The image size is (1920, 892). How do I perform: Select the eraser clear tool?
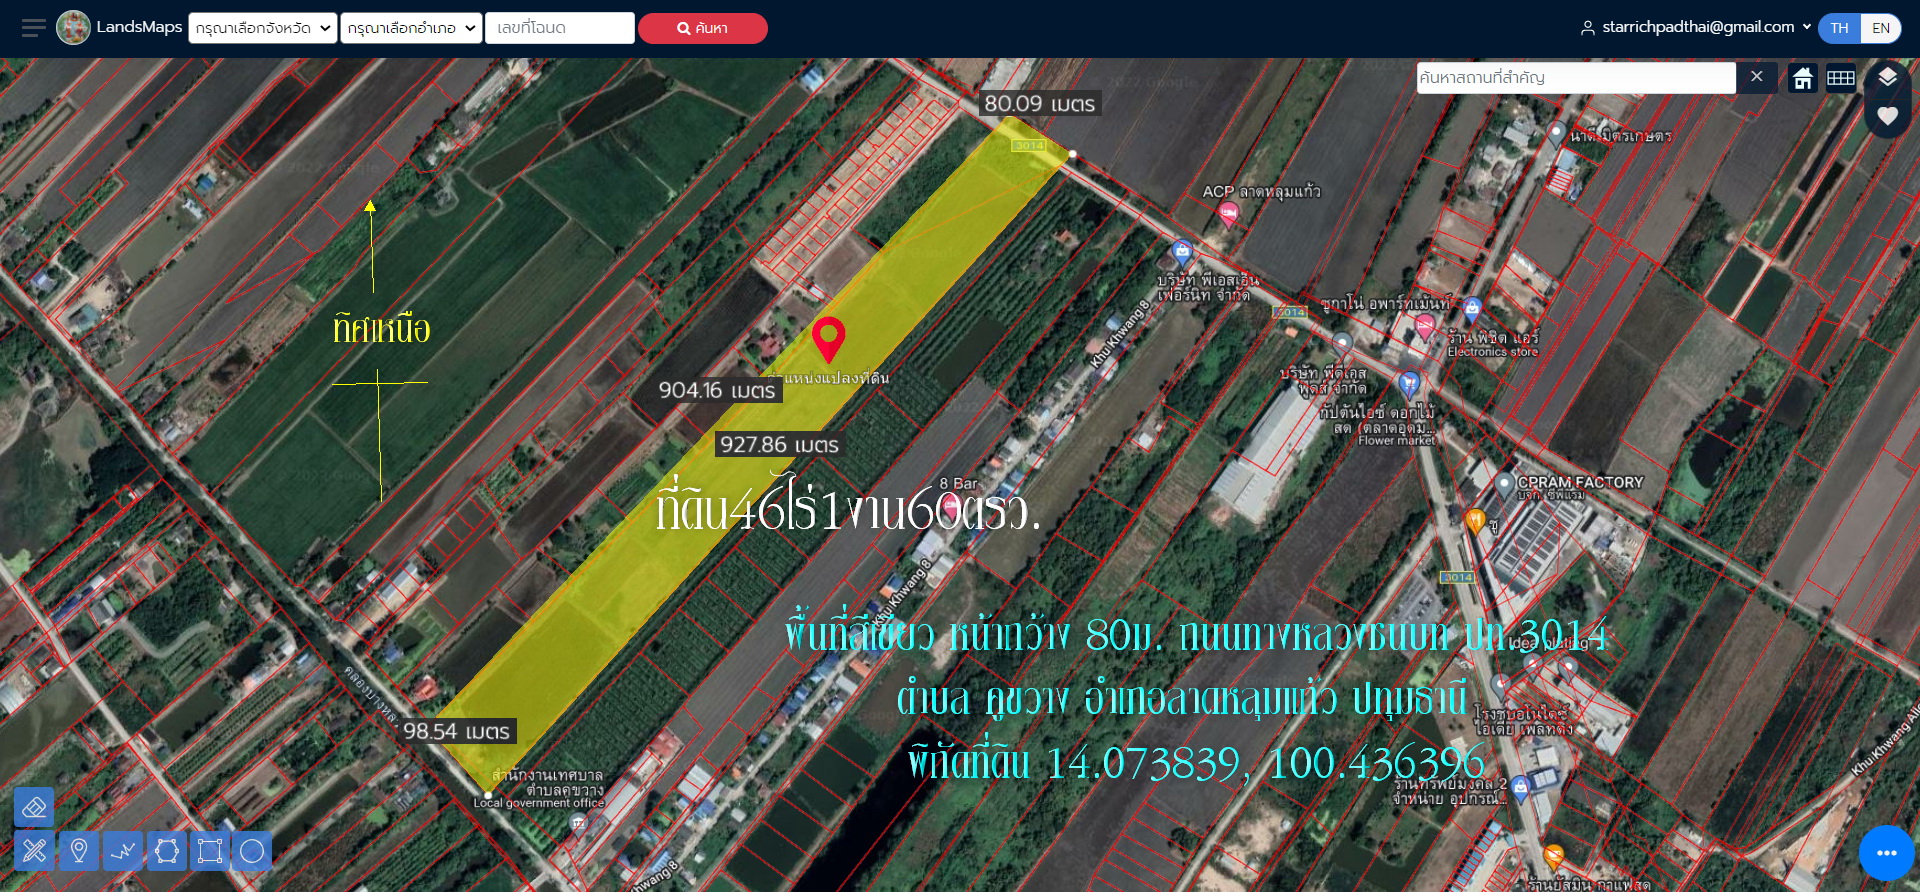pos(34,807)
